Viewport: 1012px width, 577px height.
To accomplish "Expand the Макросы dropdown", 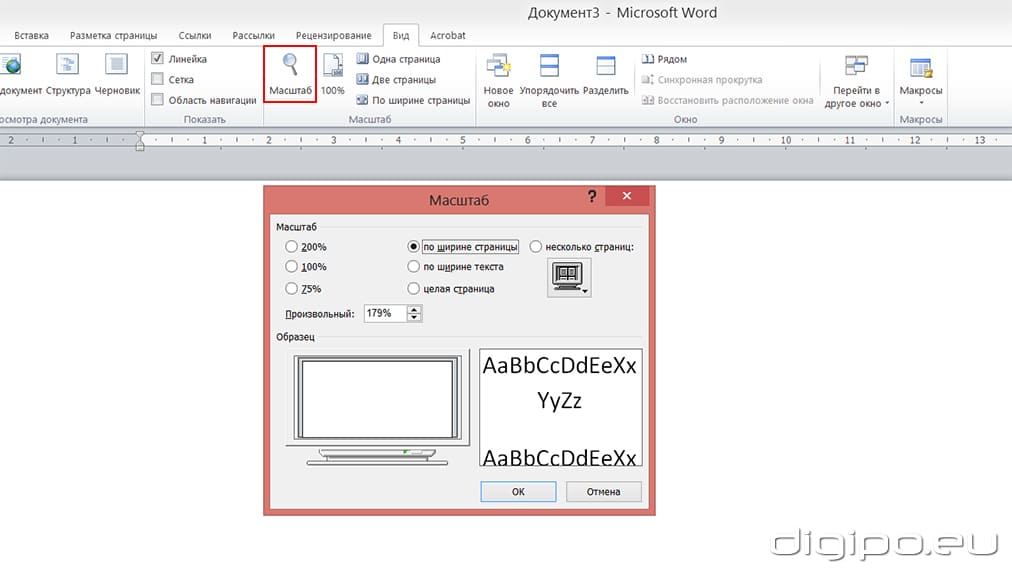I will 920,102.
